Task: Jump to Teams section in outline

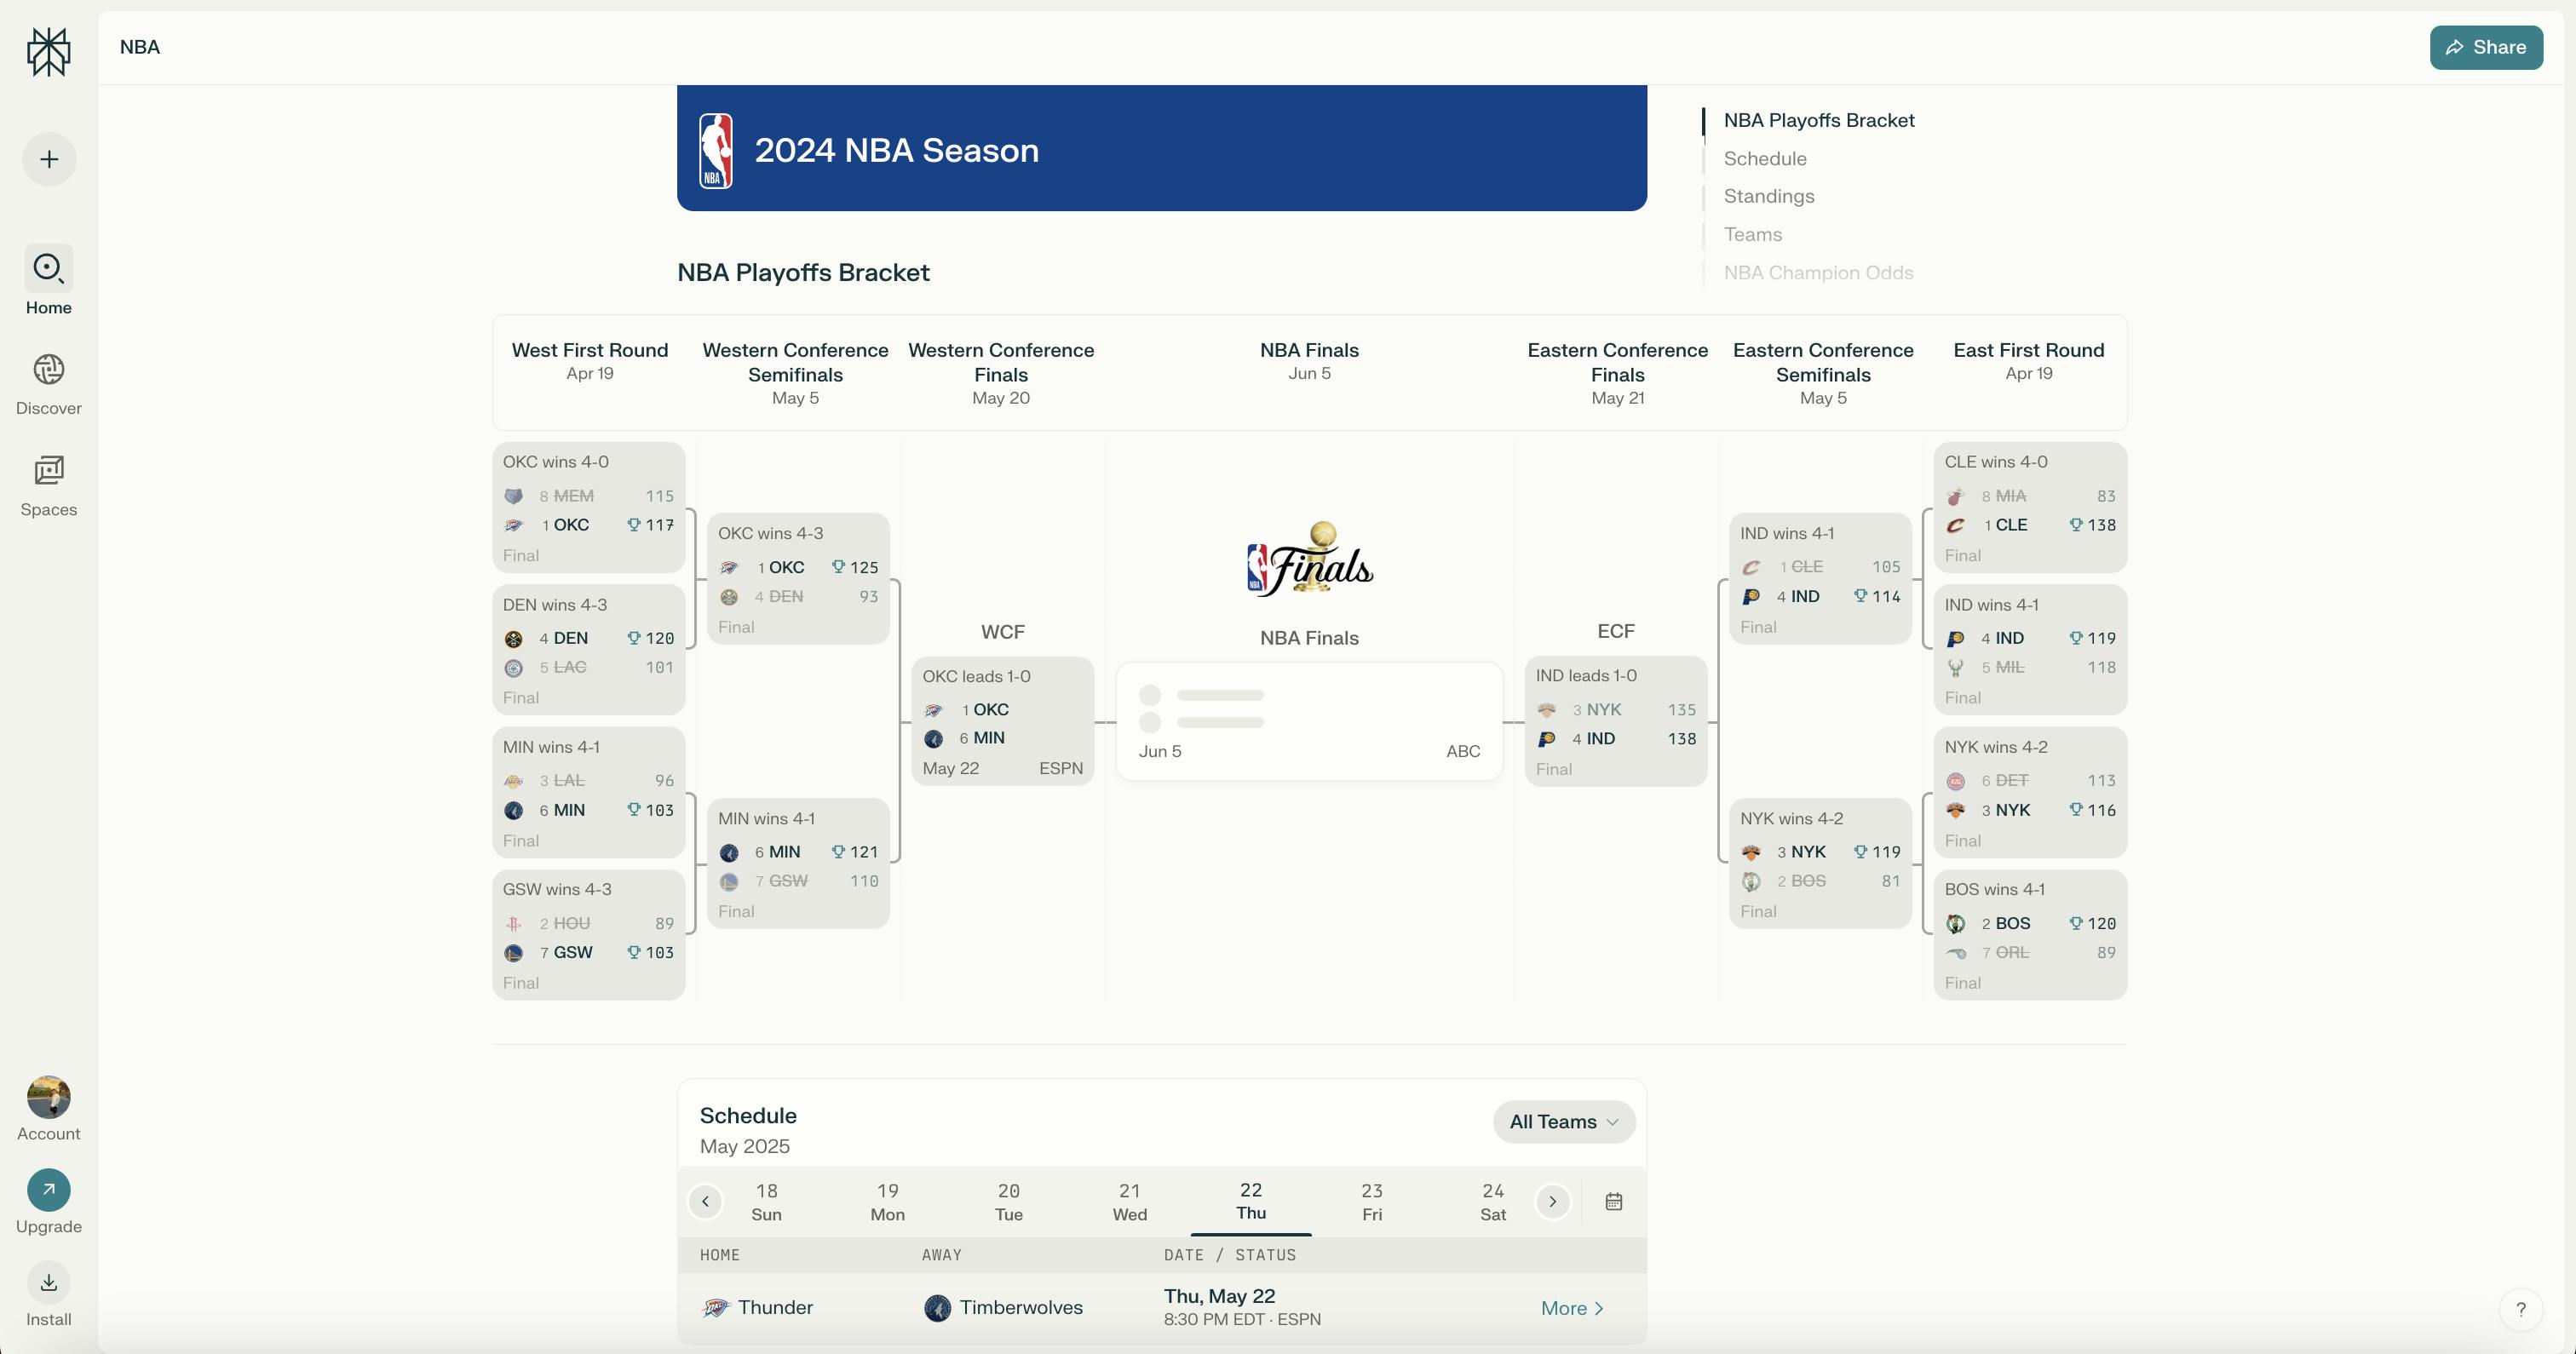Action: 1752,234
